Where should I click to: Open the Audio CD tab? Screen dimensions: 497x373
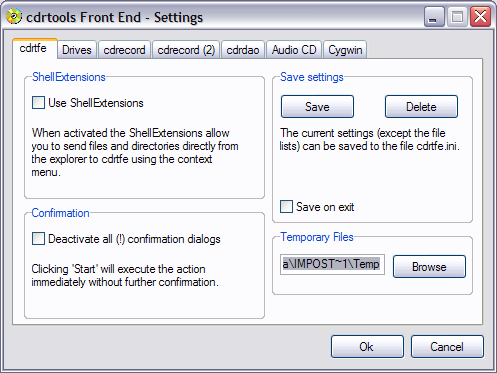[294, 50]
